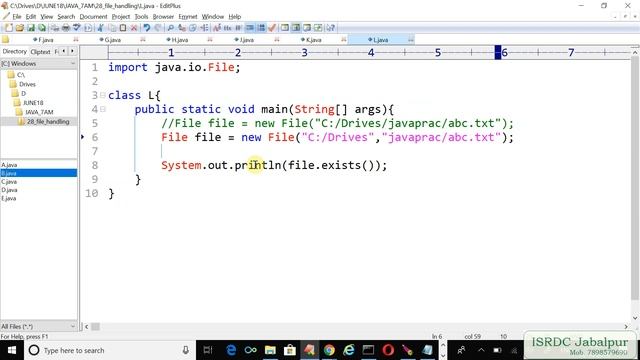The image size is (640, 360).
Task: Click the Help pointer toolbar icon
Action: pos(331,28)
